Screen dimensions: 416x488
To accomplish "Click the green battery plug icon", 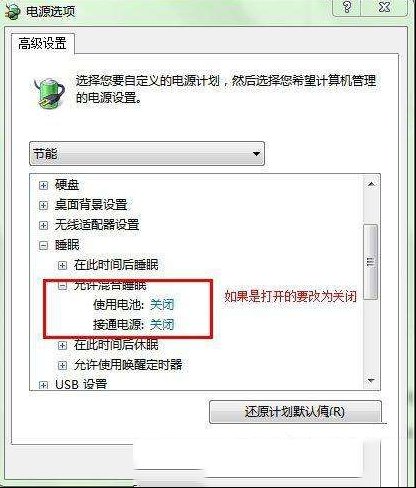I will [x=49, y=93].
